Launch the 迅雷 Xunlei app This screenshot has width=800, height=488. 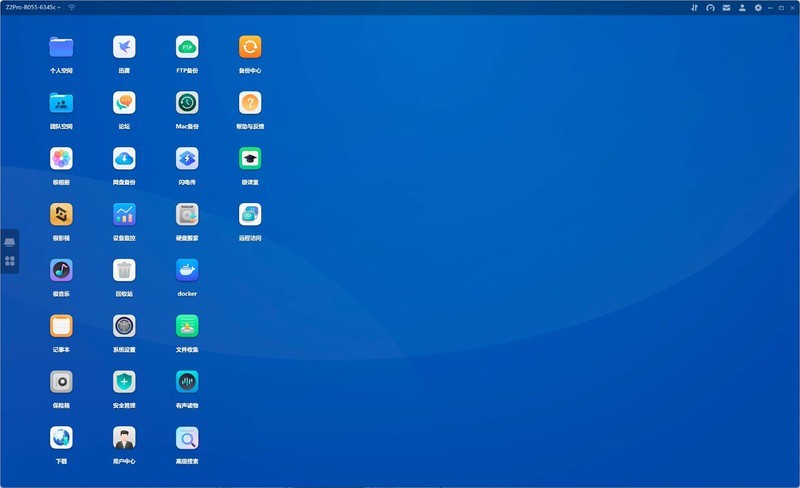click(x=124, y=47)
